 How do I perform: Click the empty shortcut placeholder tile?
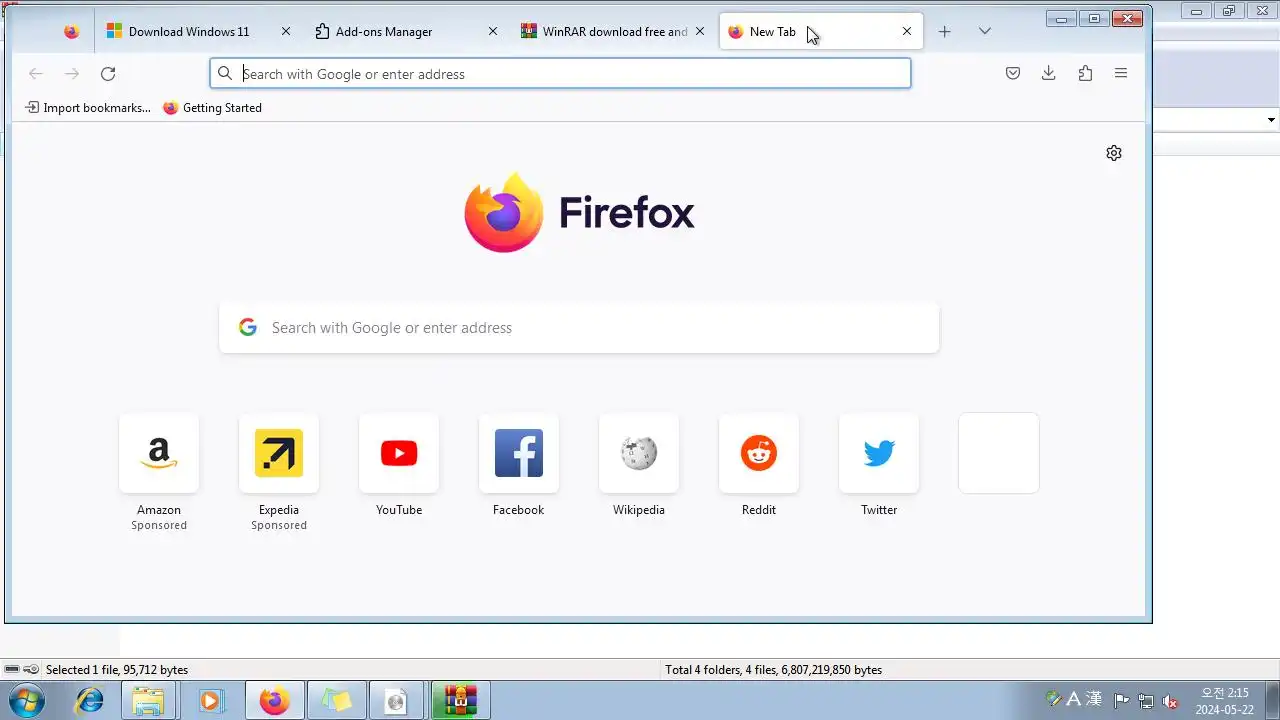999,453
